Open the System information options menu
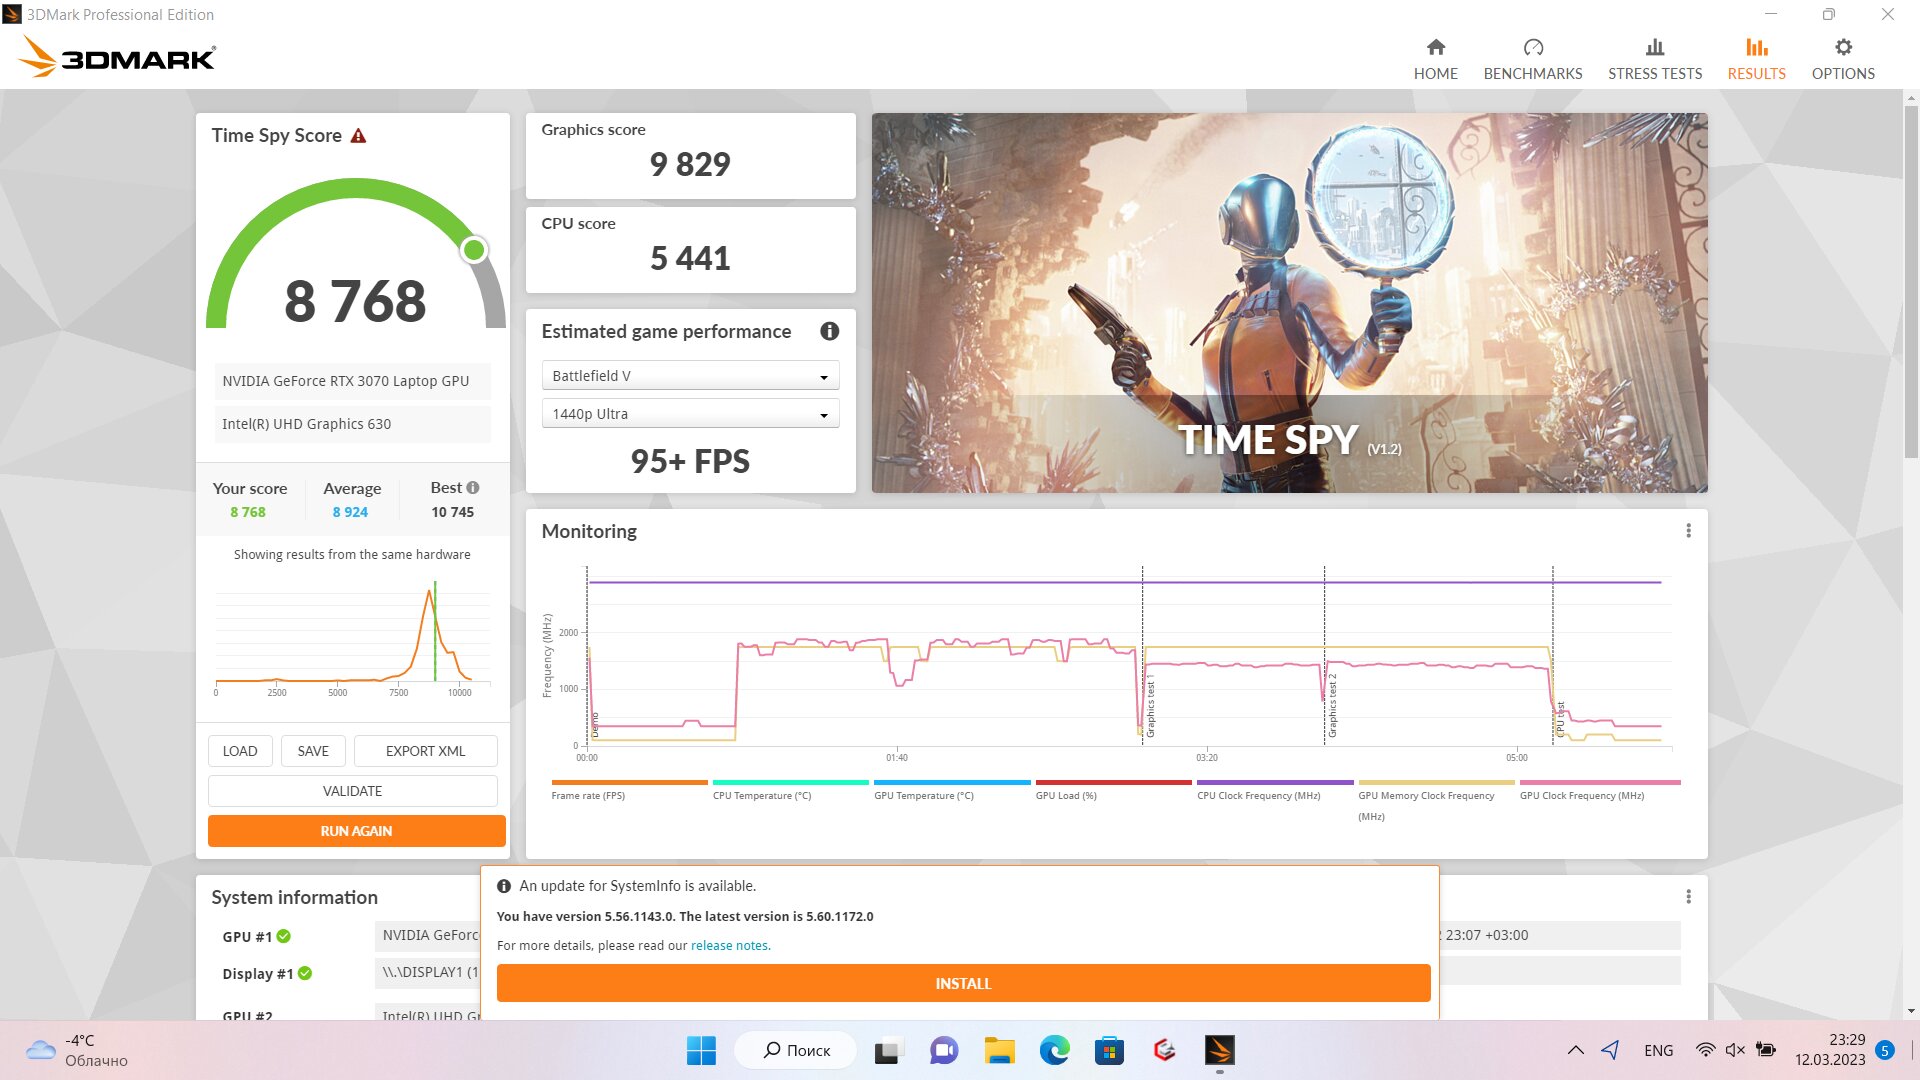Screen dimensions: 1920x1080 coord(1688,897)
